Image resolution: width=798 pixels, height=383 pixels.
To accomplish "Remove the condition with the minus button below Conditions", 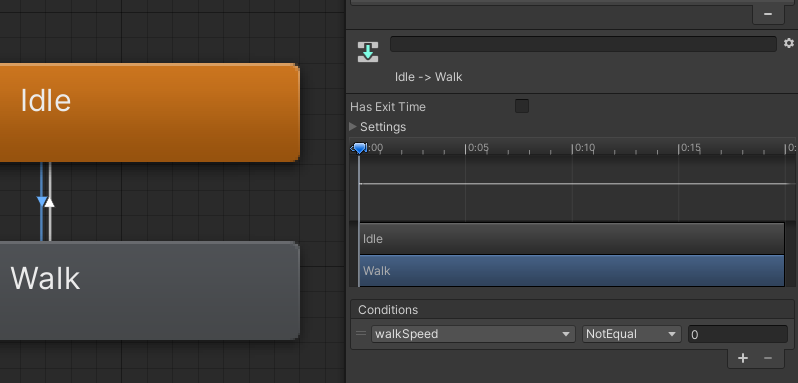I will pyautogui.click(x=768, y=359).
